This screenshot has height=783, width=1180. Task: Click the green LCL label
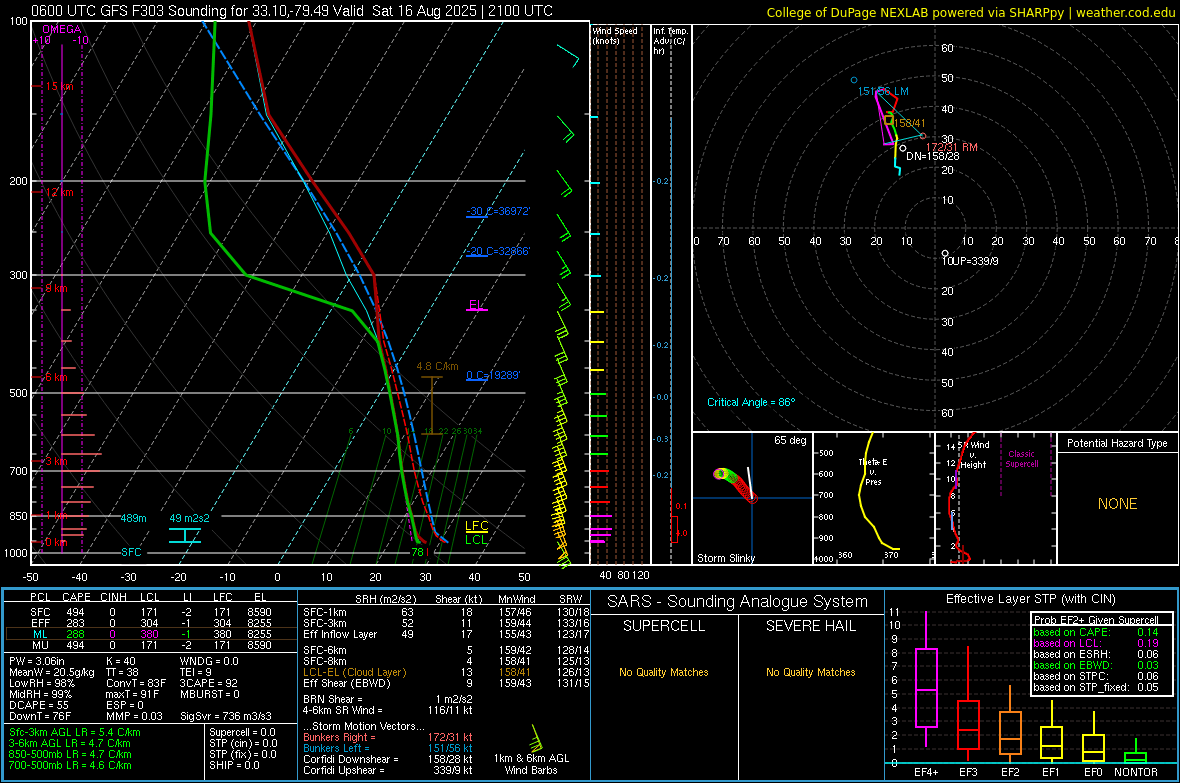pyautogui.click(x=476, y=539)
